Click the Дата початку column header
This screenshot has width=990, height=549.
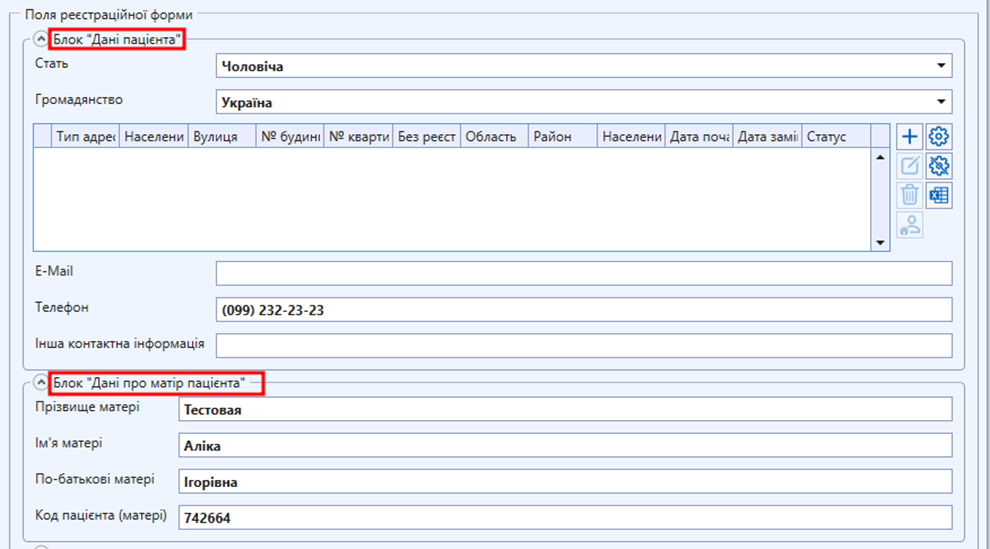699,136
